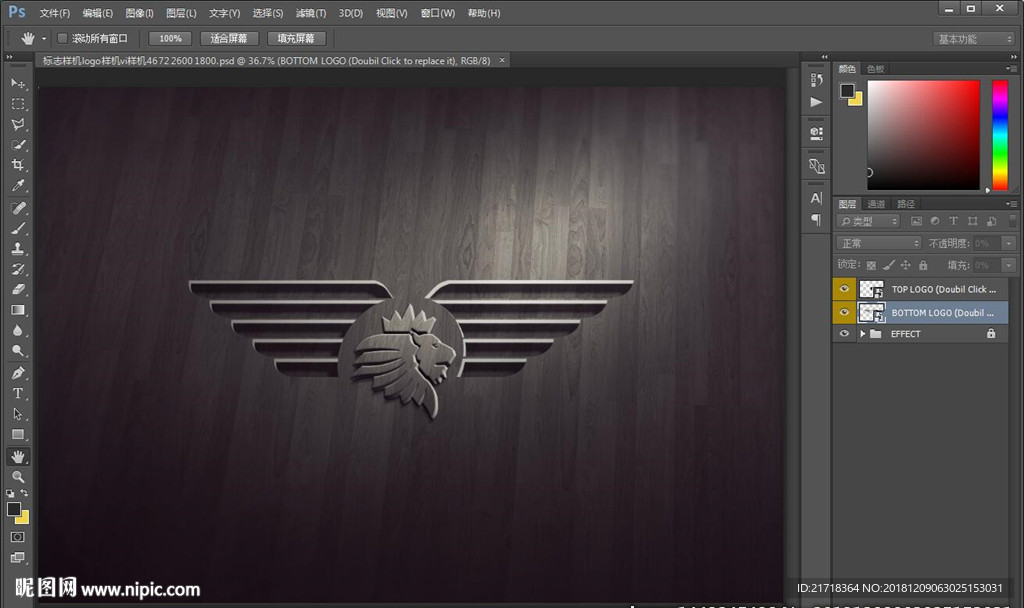
Task: Select the Hand tool in the toolbox
Action: [x=18, y=456]
